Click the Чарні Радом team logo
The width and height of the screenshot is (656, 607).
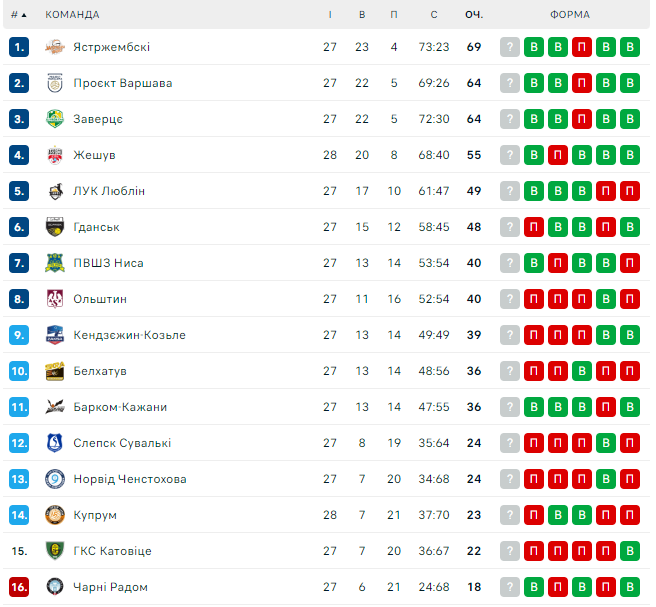pyautogui.click(x=55, y=587)
